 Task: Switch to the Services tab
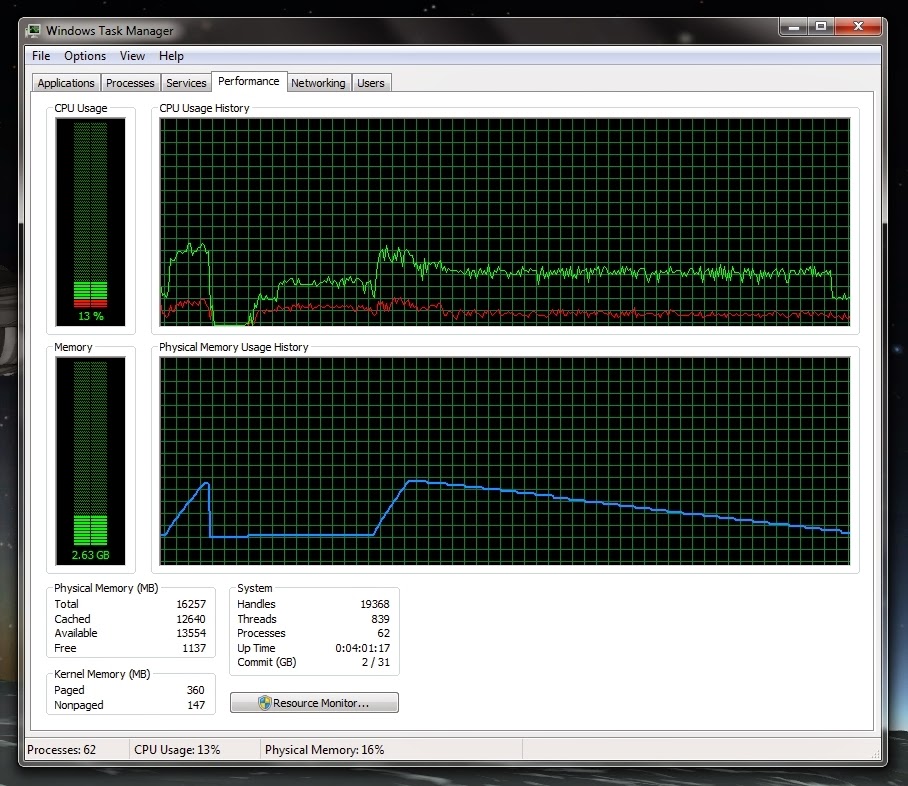pos(186,83)
